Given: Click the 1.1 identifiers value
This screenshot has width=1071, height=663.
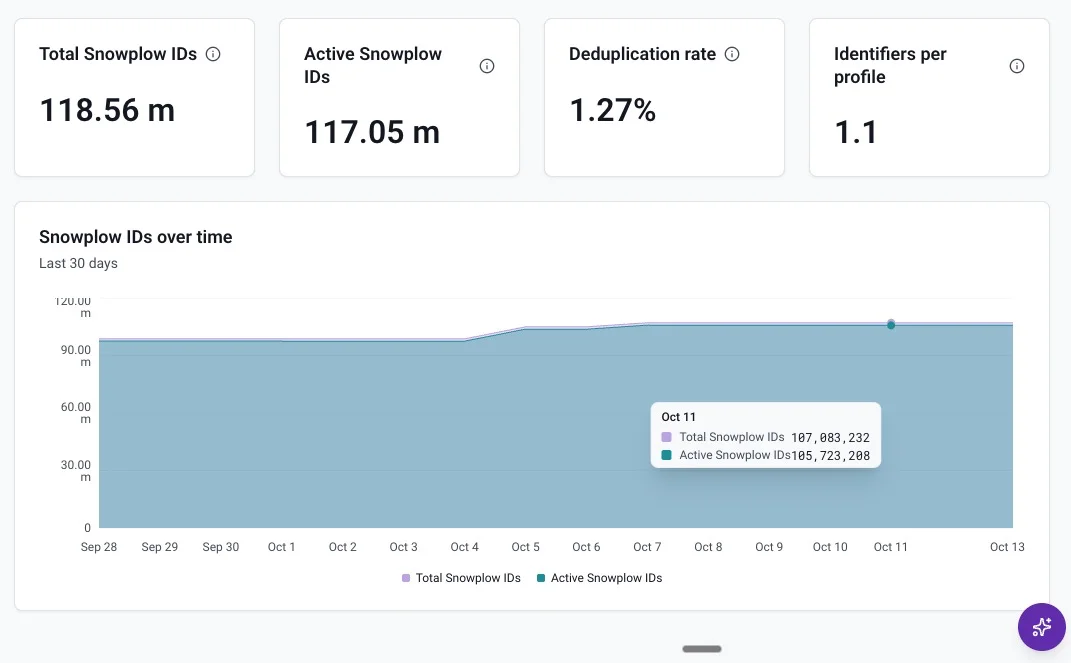Looking at the screenshot, I should (x=856, y=132).
